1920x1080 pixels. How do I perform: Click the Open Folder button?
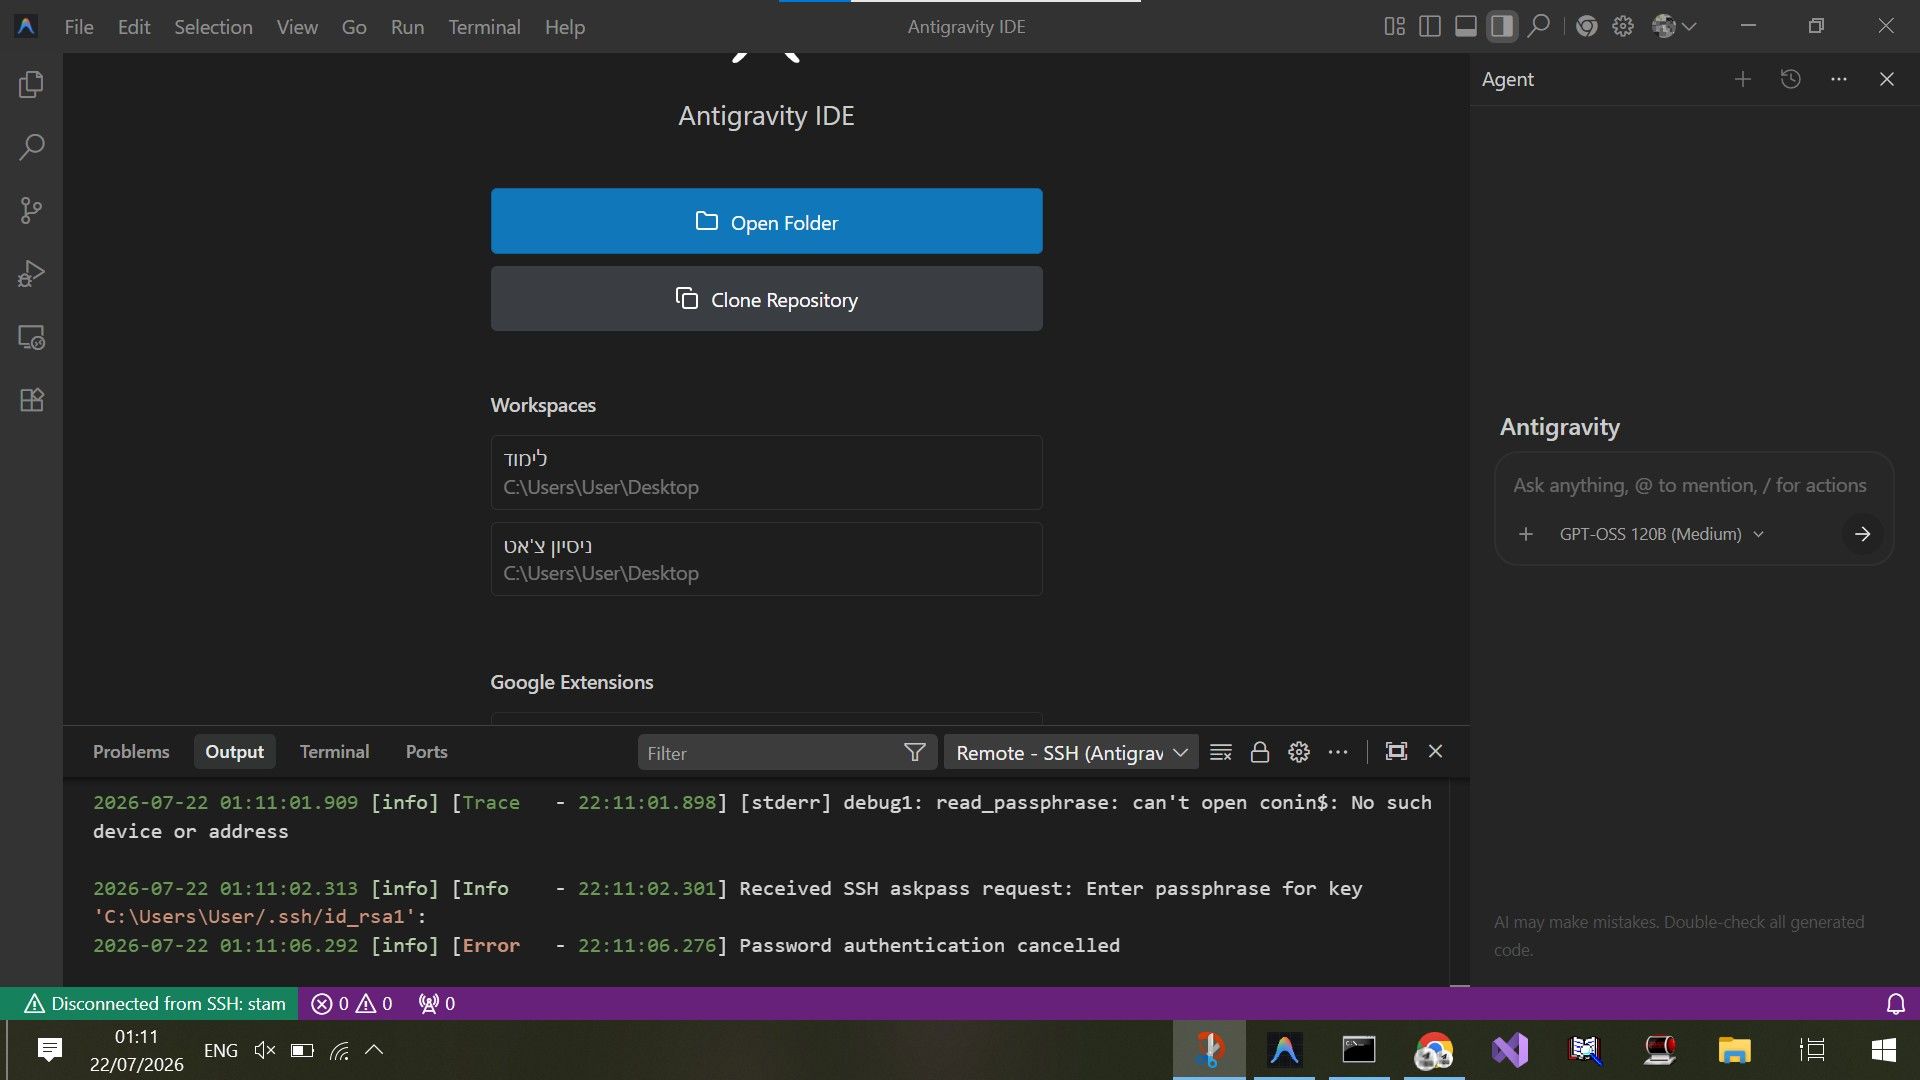(766, 221)
